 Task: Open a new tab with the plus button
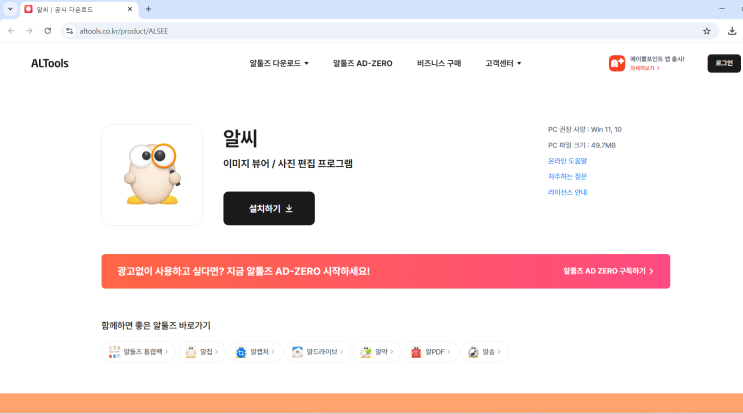pos(148,9)
